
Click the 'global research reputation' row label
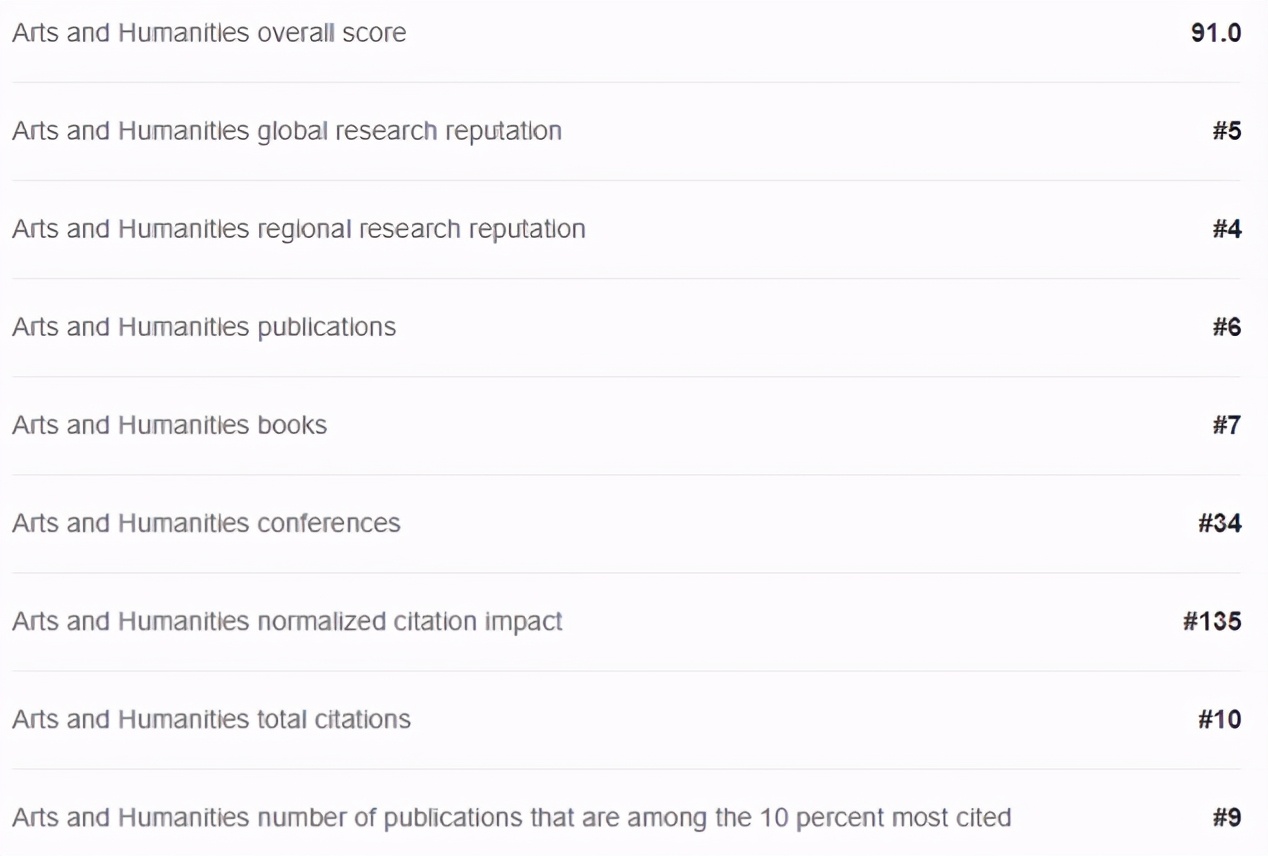286,131
